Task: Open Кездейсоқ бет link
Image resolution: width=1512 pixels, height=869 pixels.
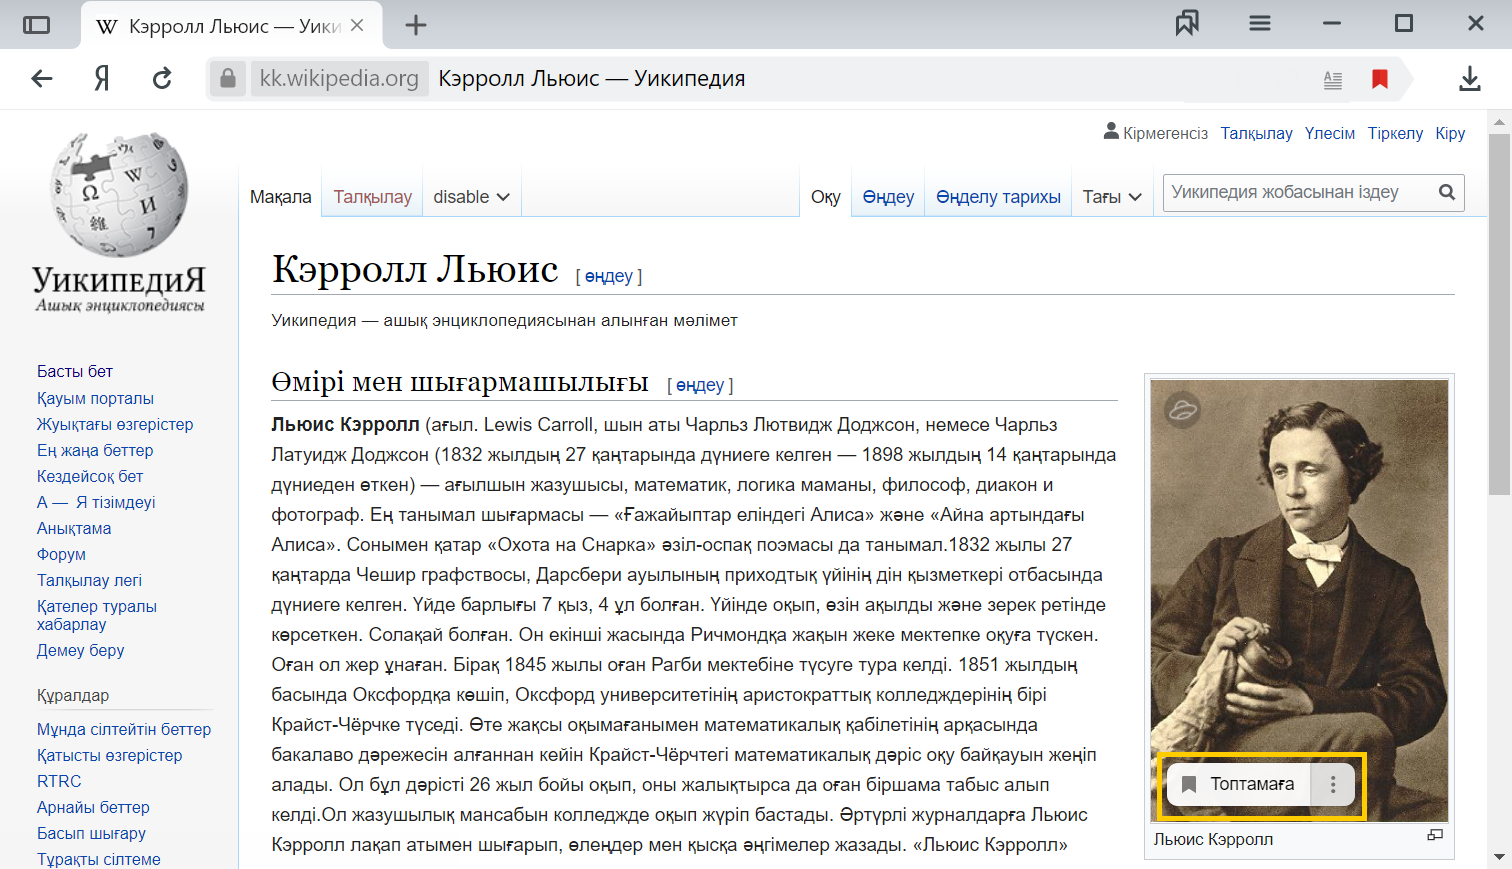Action: tap(90, 476)
